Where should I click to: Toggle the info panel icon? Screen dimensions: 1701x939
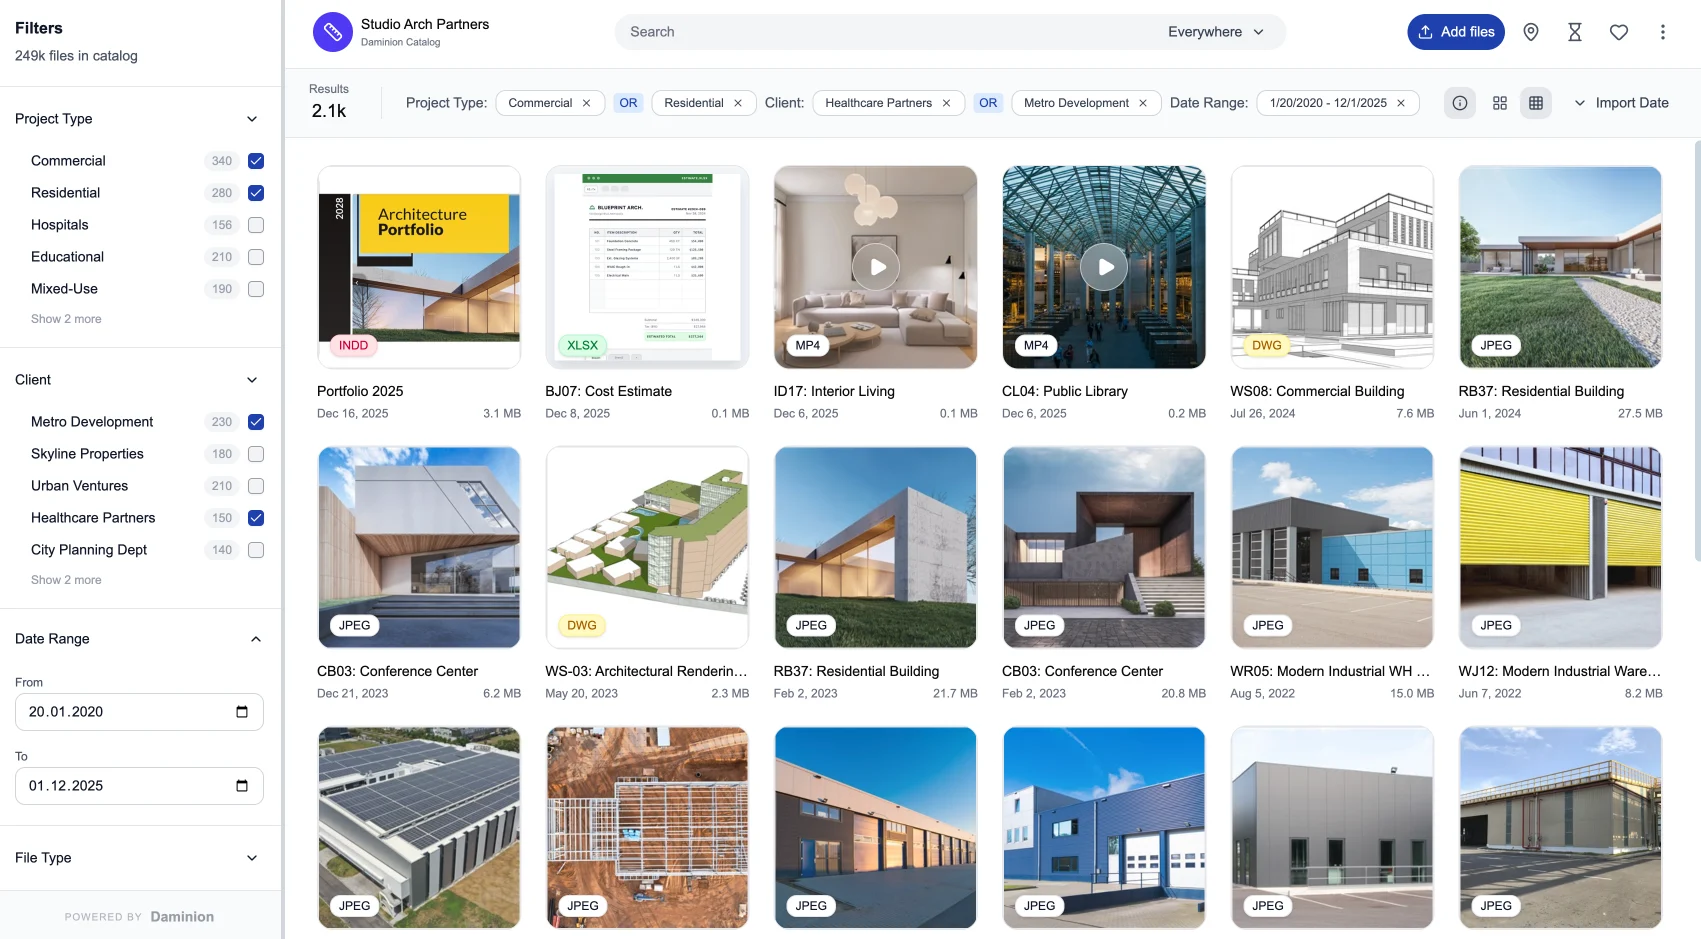coord(1459,103)
